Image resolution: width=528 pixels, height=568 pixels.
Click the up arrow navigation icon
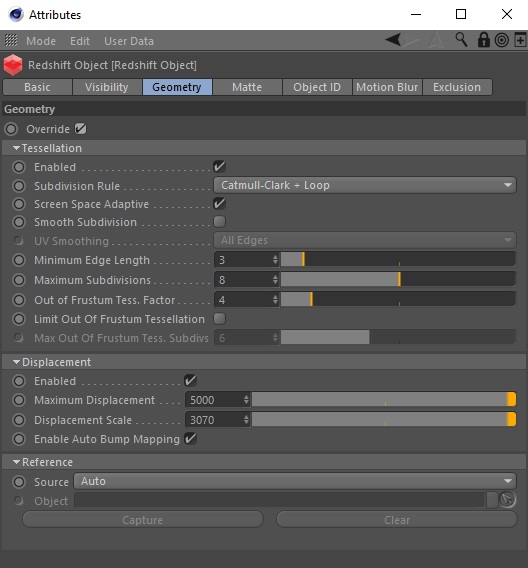tap(436, 40)
